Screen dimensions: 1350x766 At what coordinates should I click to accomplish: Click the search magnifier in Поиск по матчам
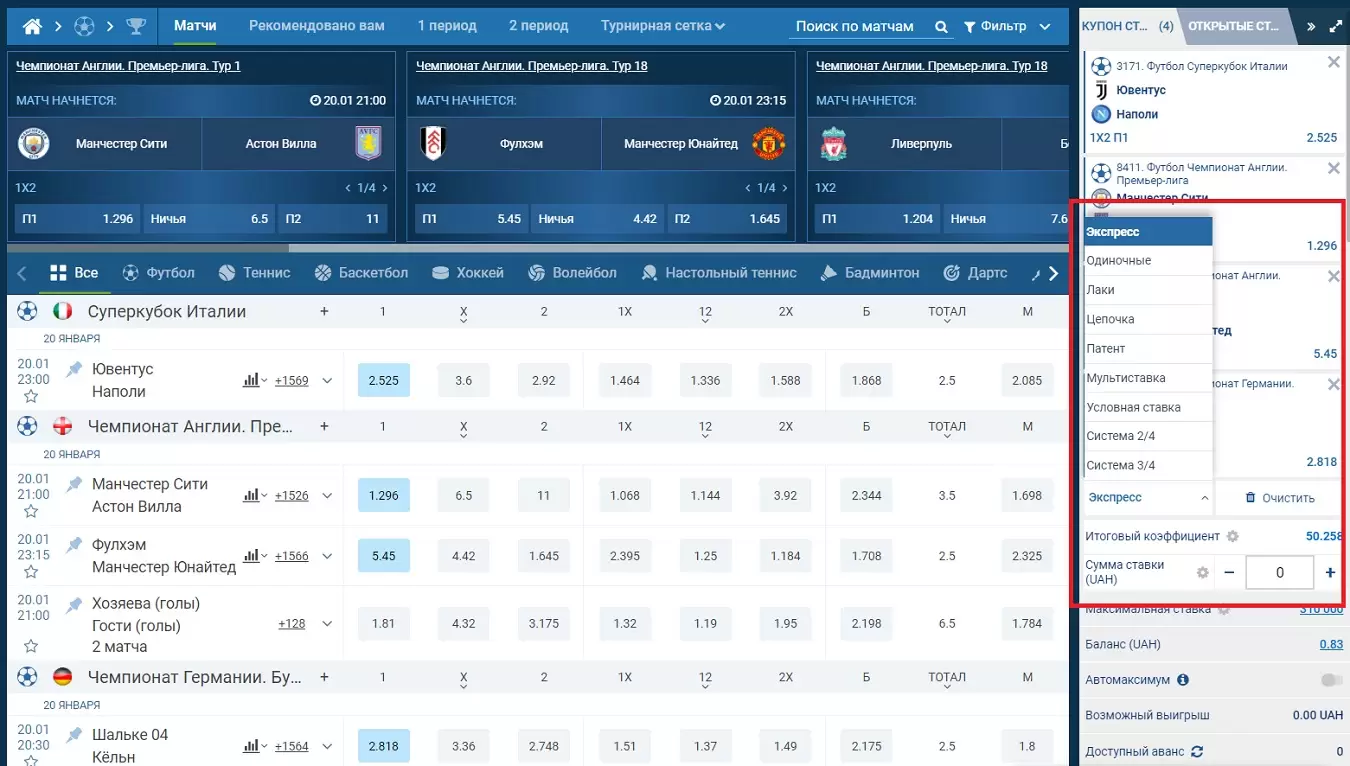pyautogui.click(x=940, y=24)
